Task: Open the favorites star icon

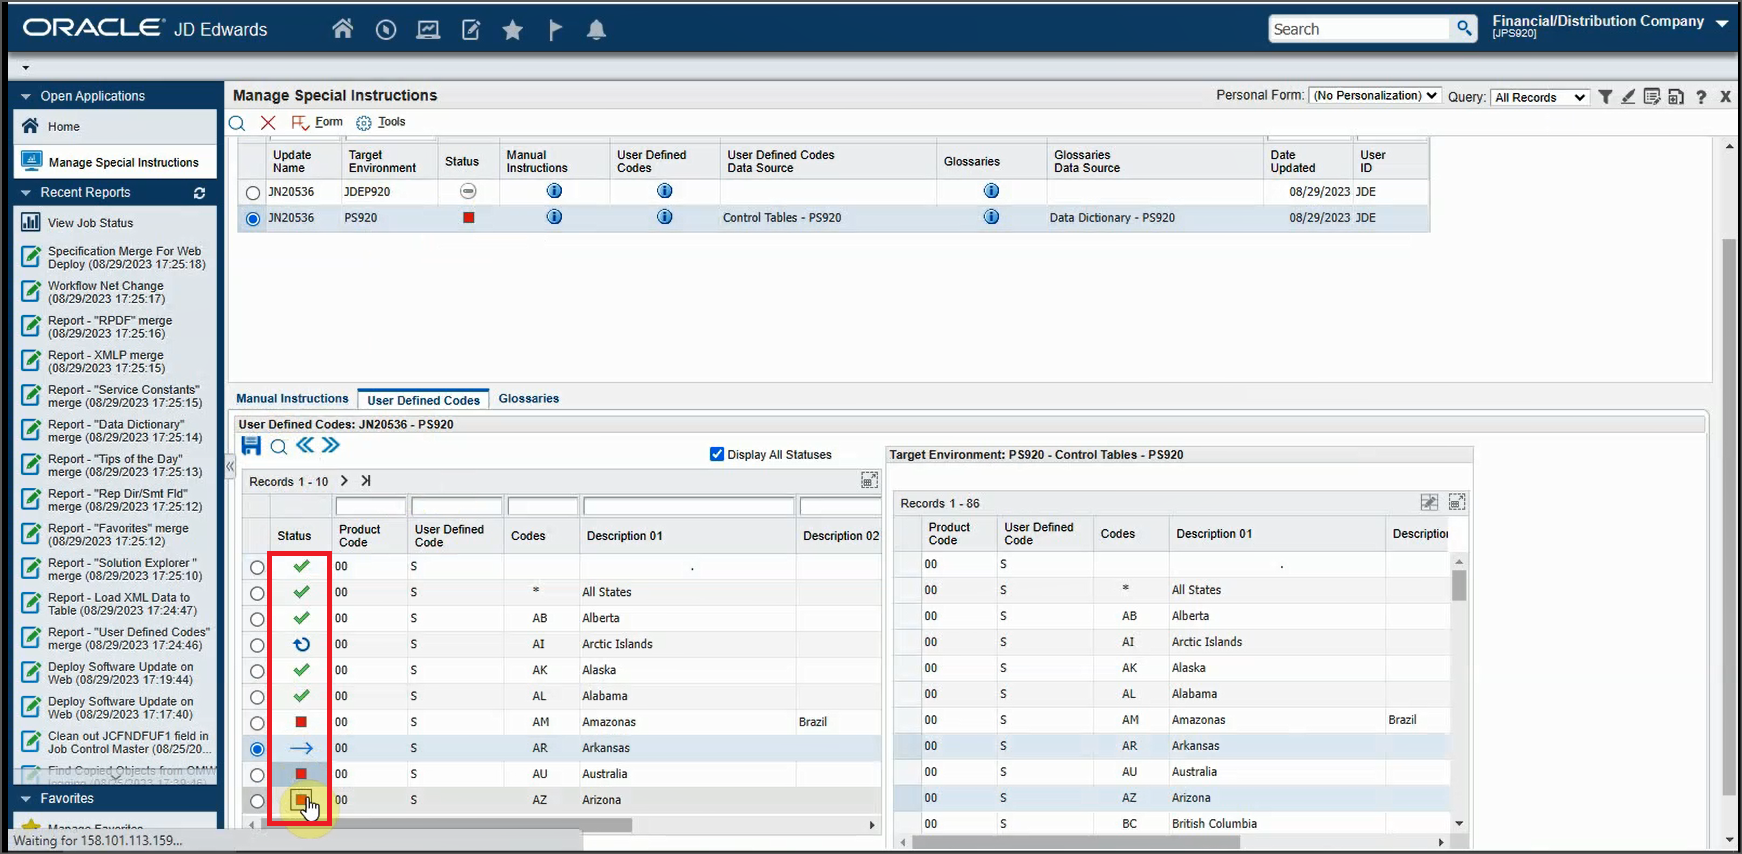Action: pyautogui.click(x=513, y=30)
